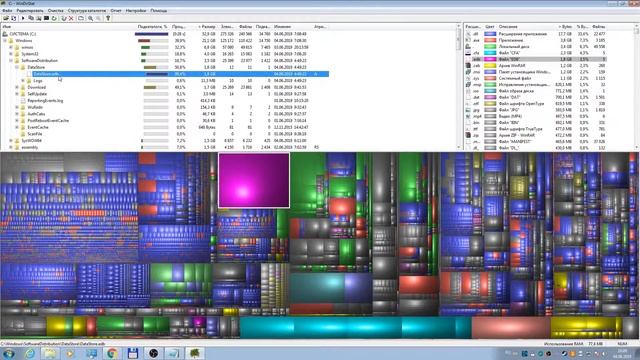Click the installer icon beside .msi extension

(468, 72)
